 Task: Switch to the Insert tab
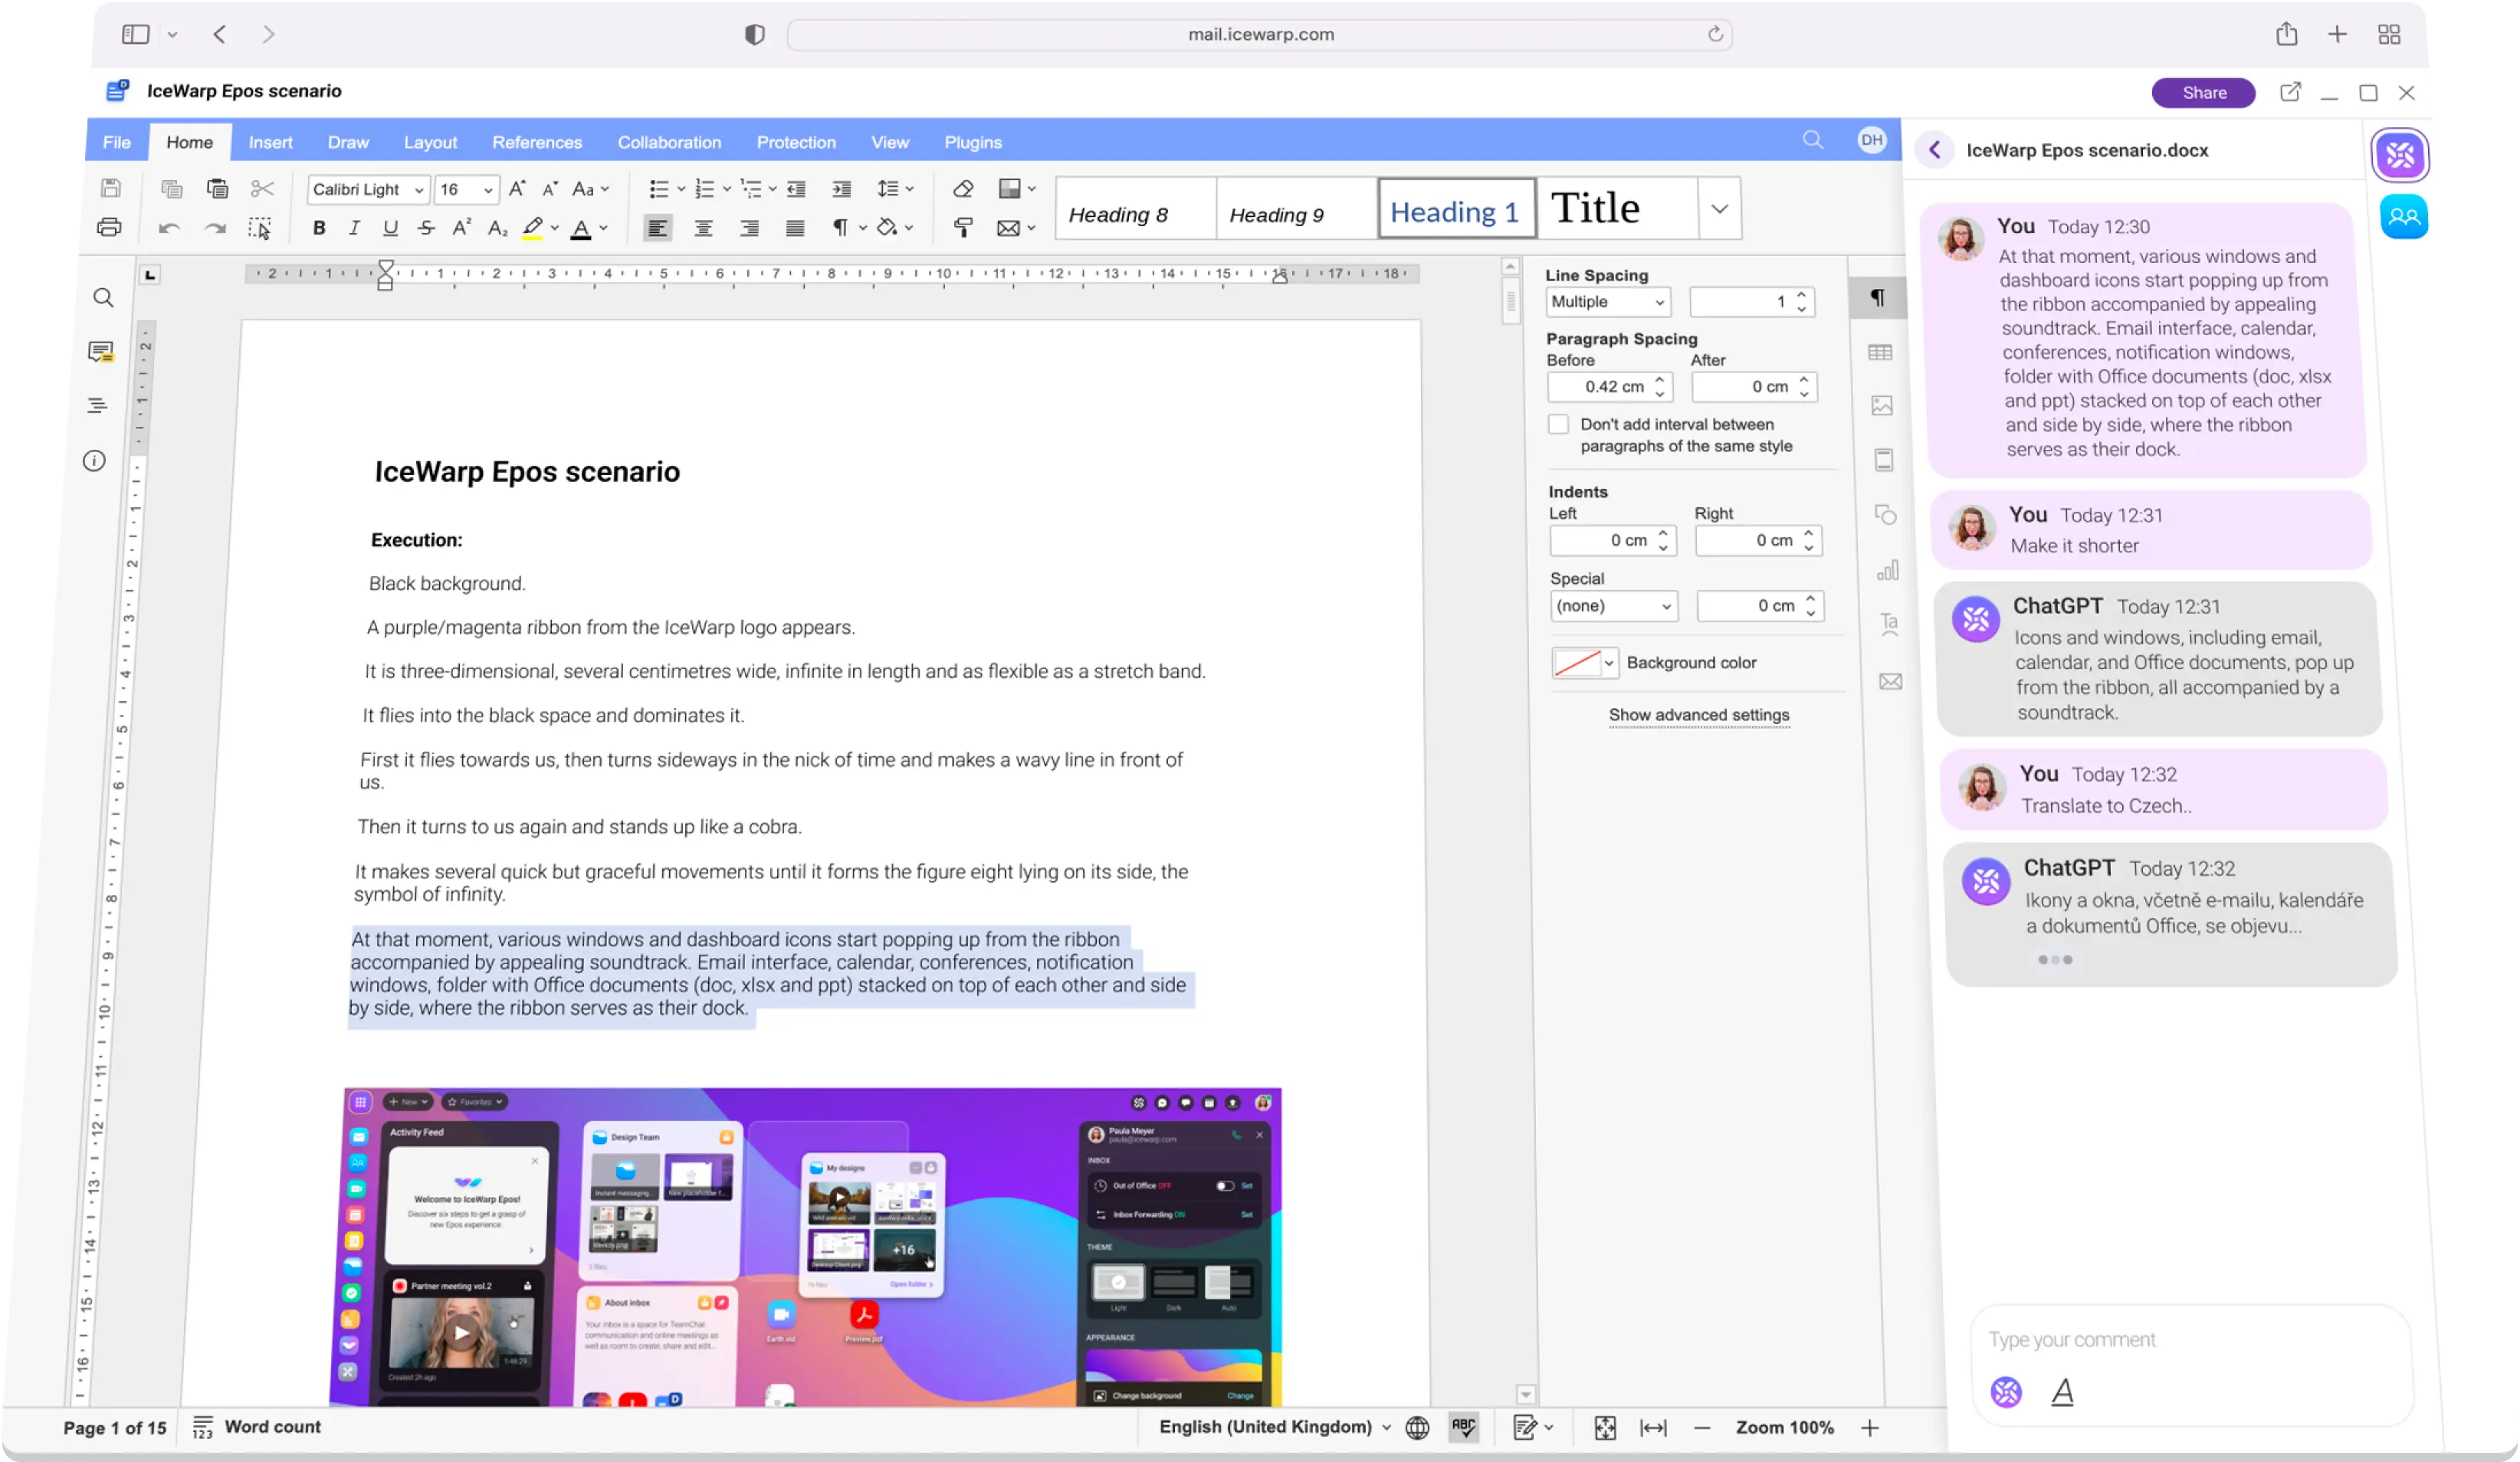270,142
